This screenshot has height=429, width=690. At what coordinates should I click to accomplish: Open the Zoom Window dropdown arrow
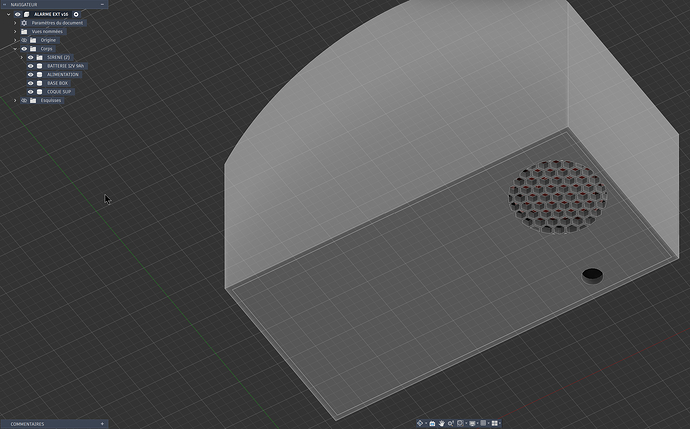click(466, 423)
